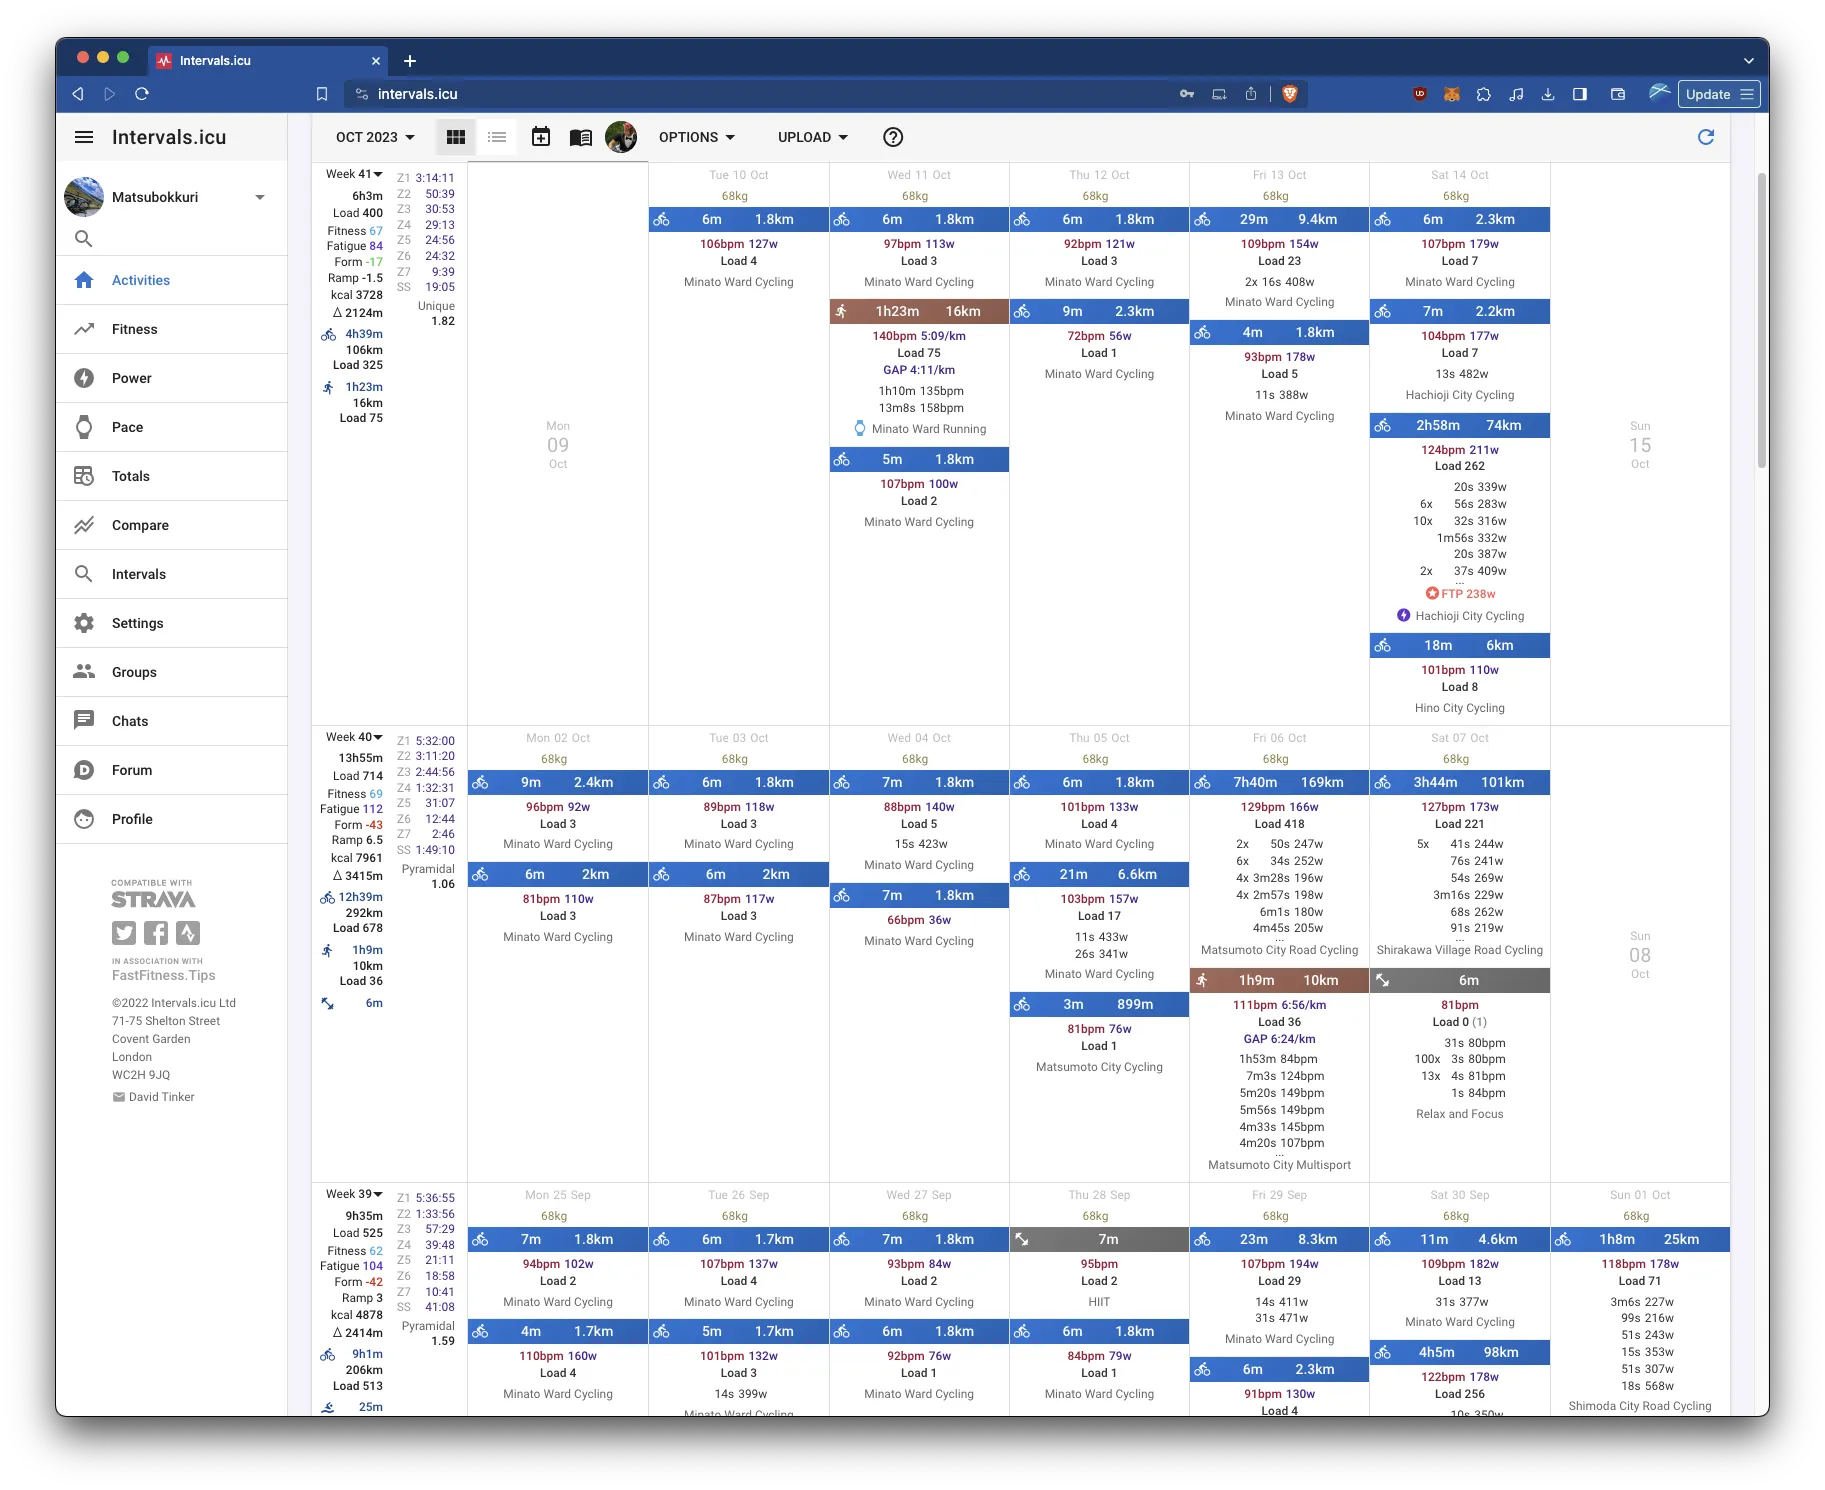Go to the Fitness page

134,329
